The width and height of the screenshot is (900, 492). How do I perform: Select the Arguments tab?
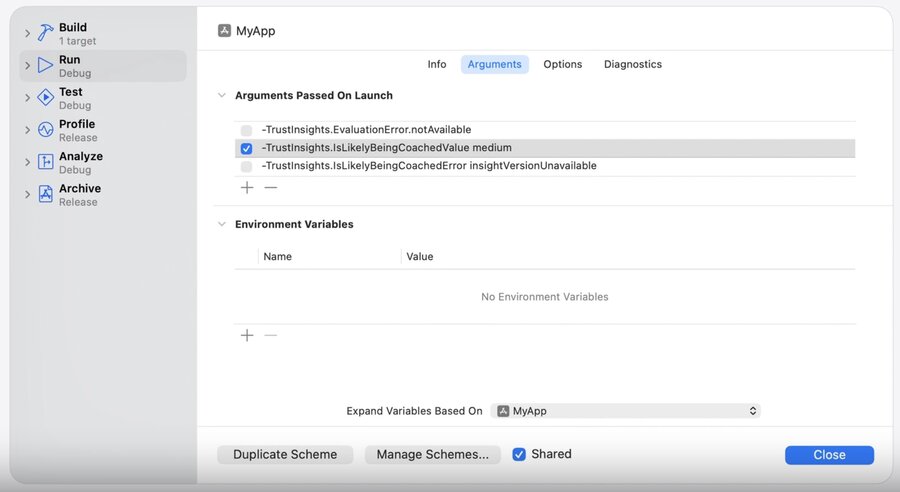click(x=494, y=64)
